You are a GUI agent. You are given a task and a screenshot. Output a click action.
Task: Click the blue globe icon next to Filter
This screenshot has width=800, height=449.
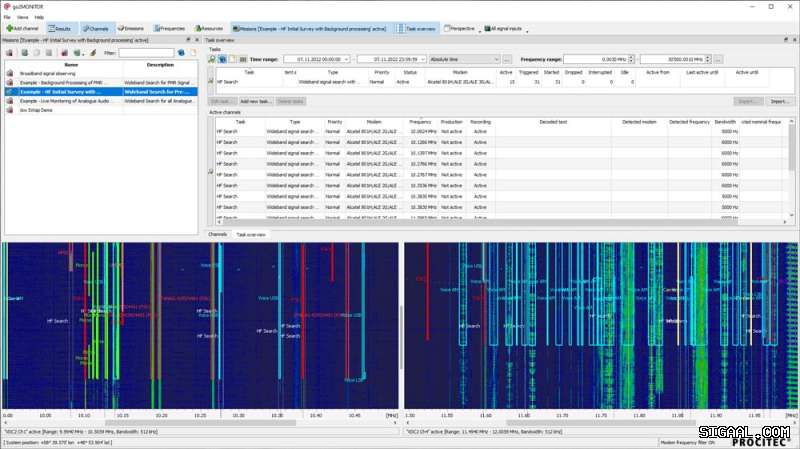click(181, 53)
